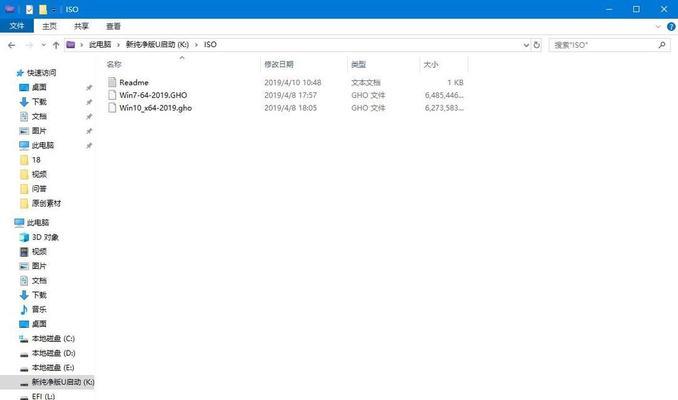Click the 文档 icon under This PC
The image size is (678, 400).
[24, 281]
